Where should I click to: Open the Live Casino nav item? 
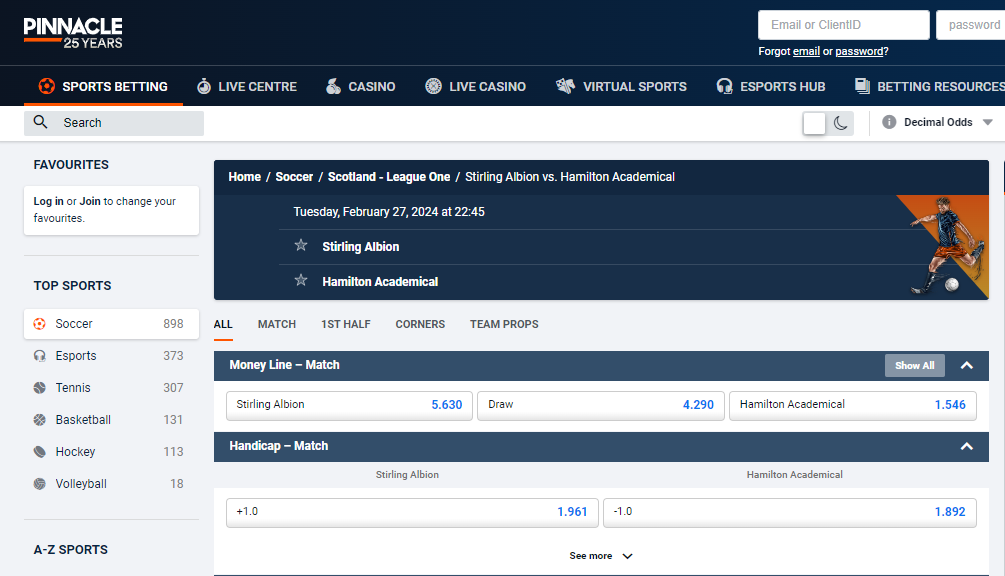pos(476,86)
